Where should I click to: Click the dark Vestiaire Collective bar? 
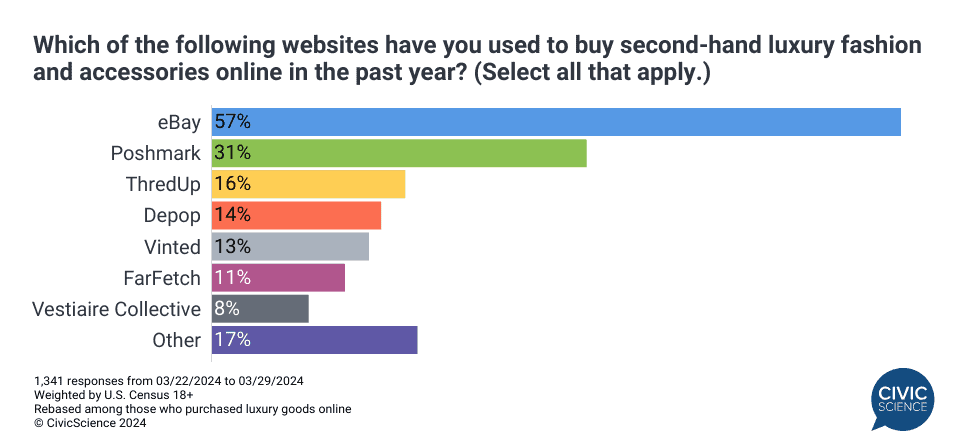click(260, 308)
